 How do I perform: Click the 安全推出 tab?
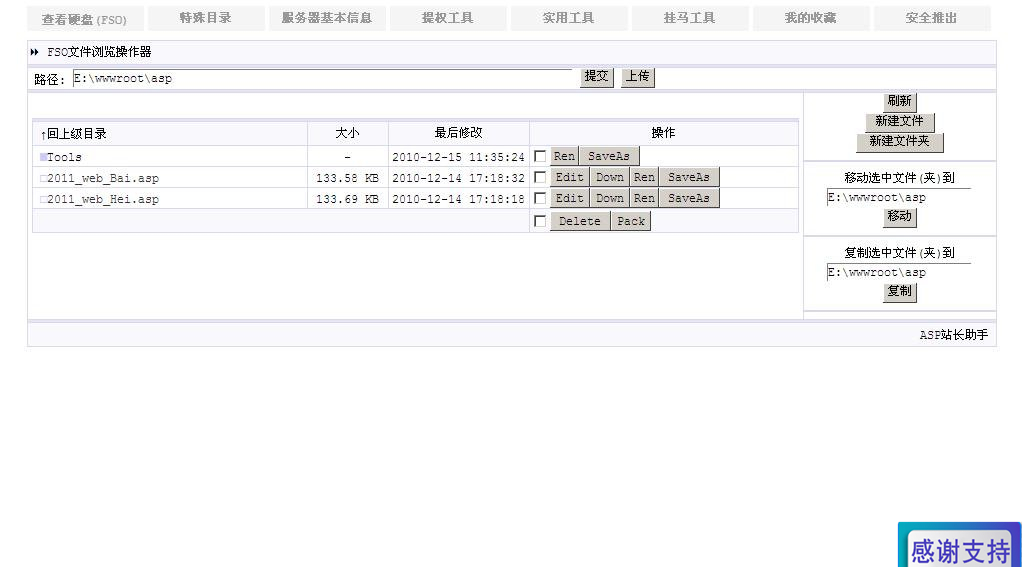pyautogui.click(x=932, y=18)
